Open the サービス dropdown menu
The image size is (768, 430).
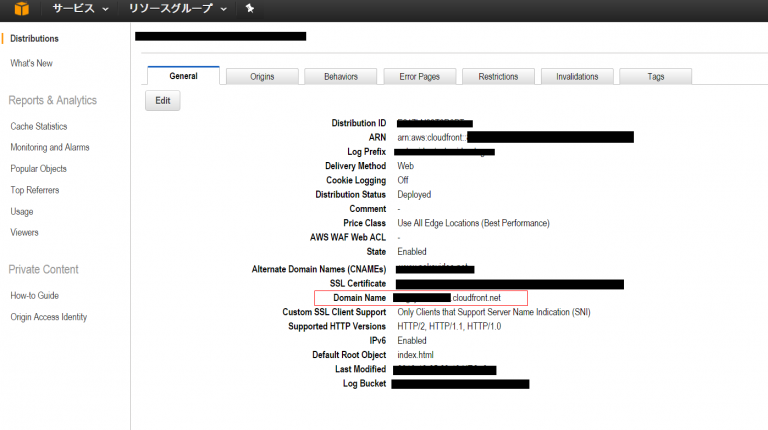point(80,9)
